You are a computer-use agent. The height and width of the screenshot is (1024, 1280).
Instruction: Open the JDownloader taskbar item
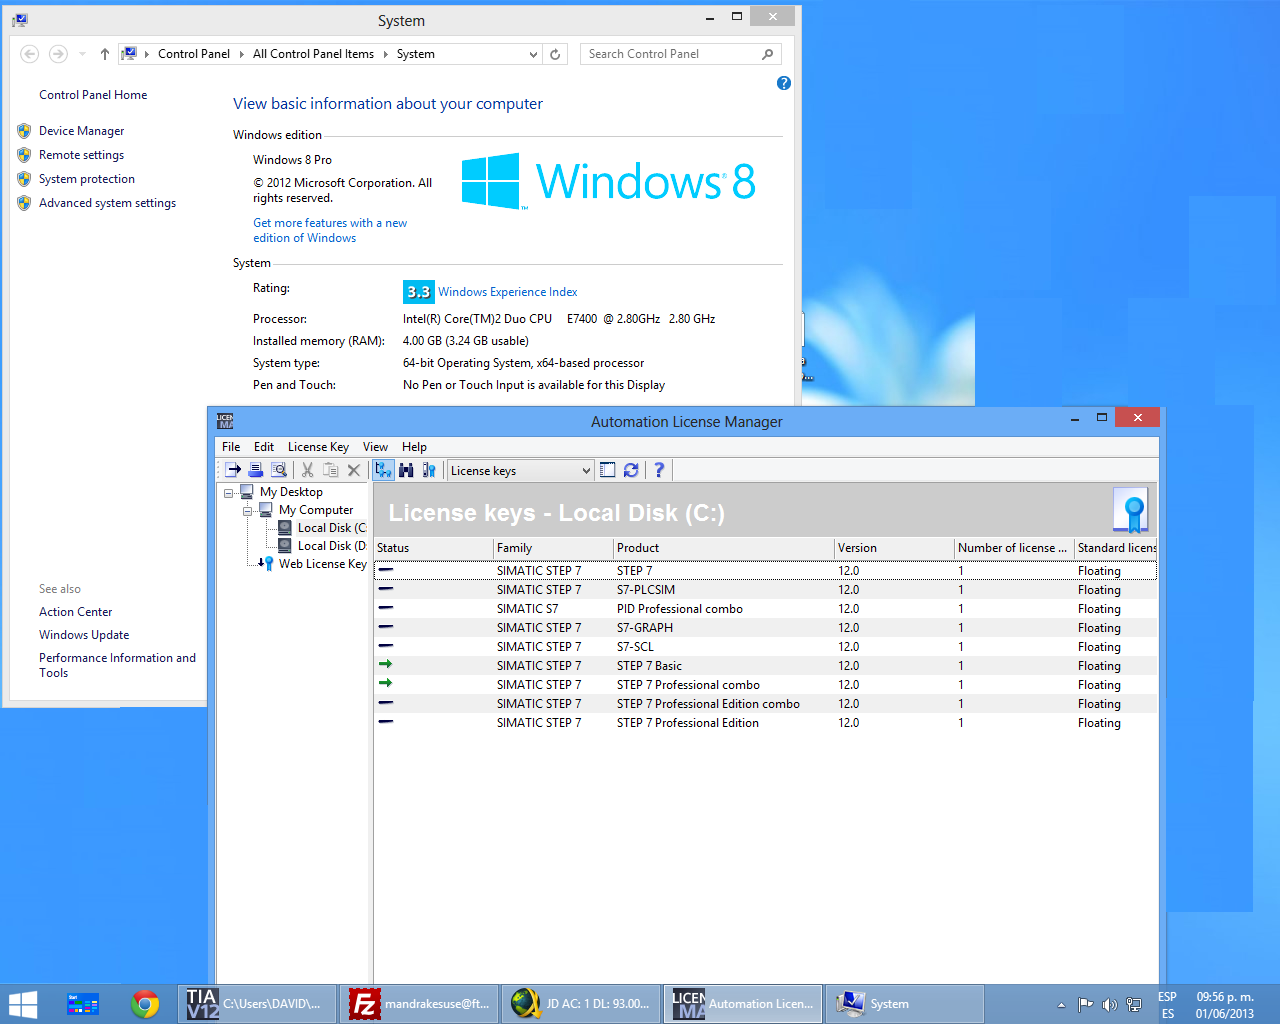pyautogui.click(x=581, y=1004)
